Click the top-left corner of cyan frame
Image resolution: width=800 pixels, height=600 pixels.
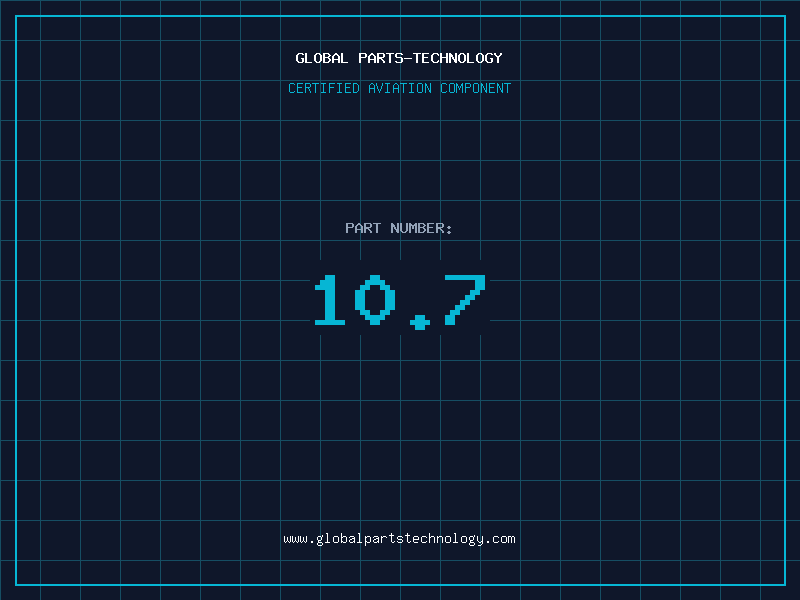[16, 16]
